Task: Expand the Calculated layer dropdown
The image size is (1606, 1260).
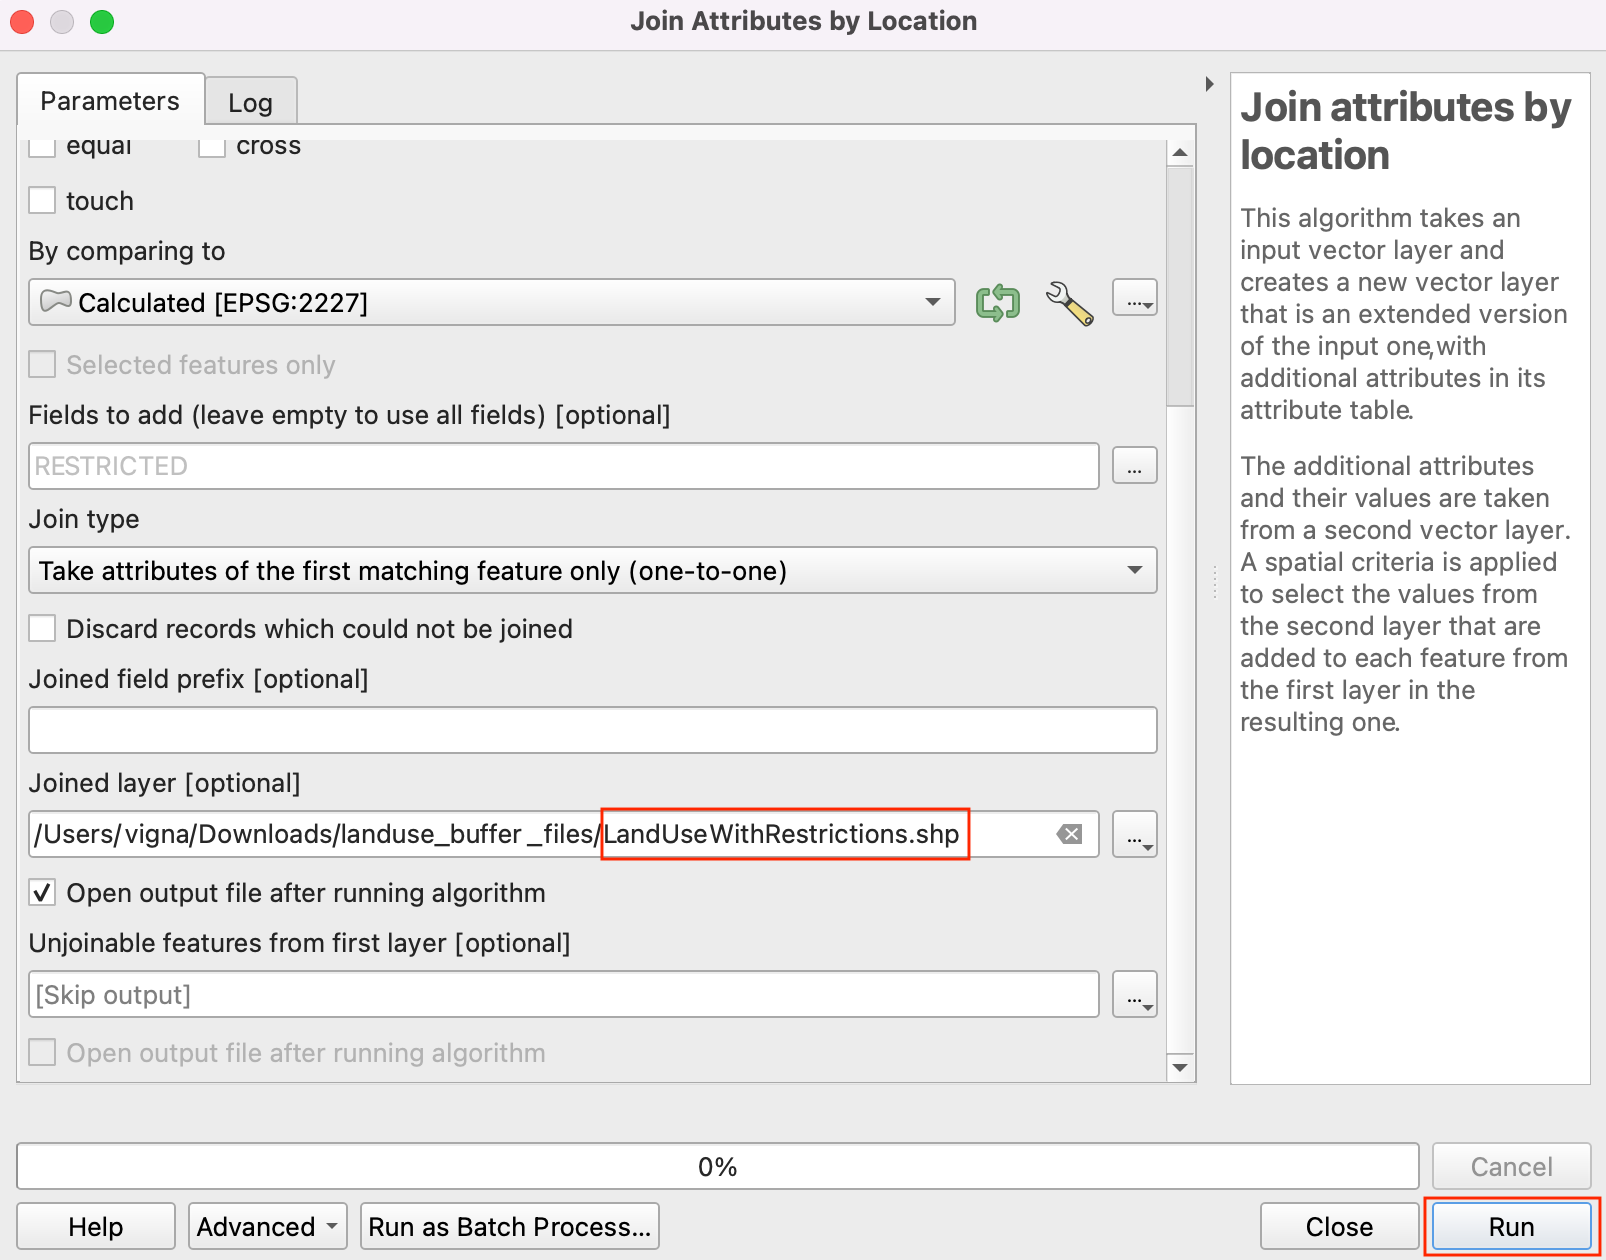Action: point(932,302)
